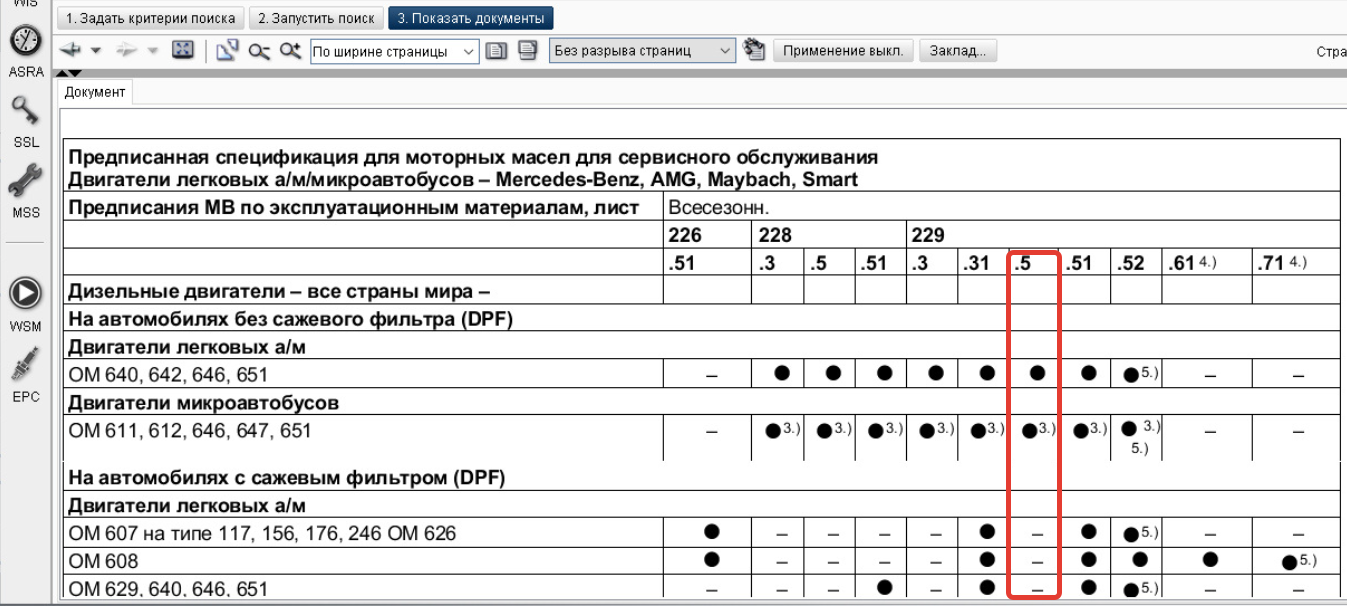Go to step '2. Запустить поиск'
Screen dimensions: 1347x608
point(315,18)
